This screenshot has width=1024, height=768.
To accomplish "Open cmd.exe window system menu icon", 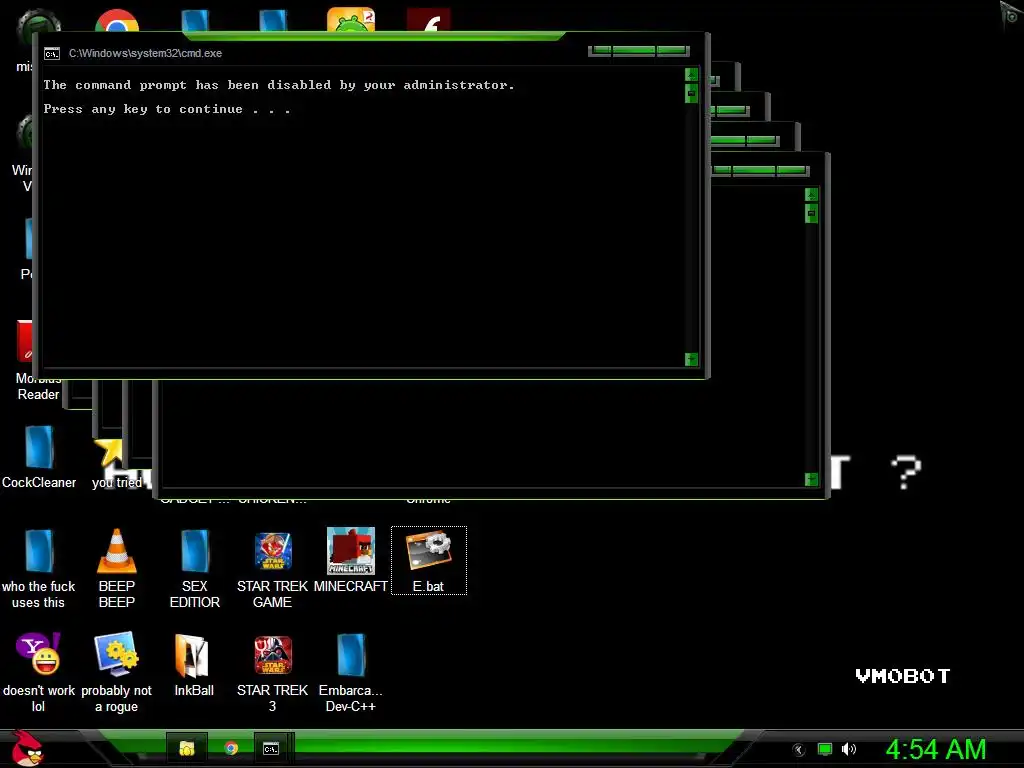I will [x=52, y=54].
